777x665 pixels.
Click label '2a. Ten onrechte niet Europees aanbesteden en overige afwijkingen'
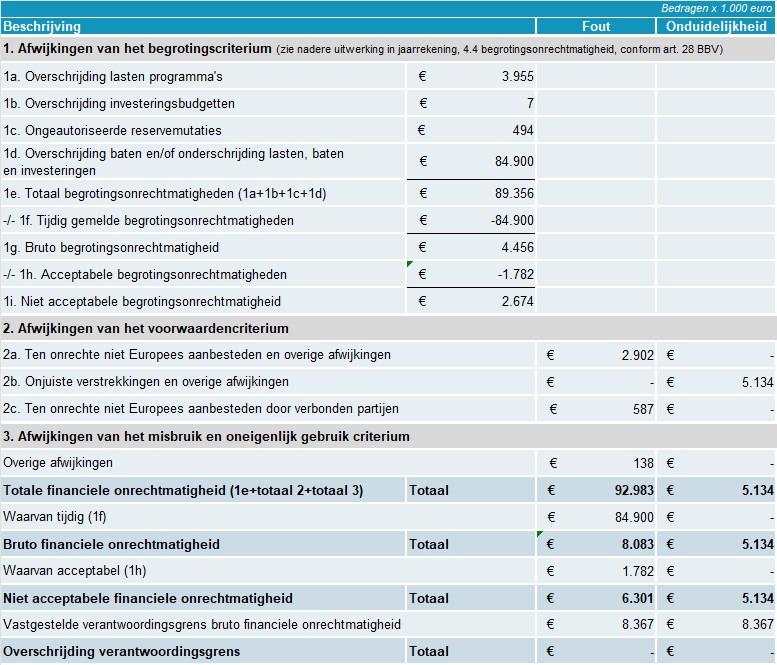(x=197, y=355)
